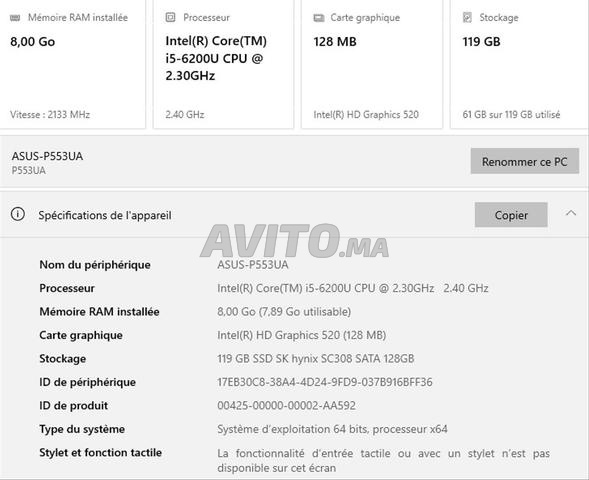
Task: Click the Renommer ce PC button
Action: pyautogui.click(x=524, y=162)
